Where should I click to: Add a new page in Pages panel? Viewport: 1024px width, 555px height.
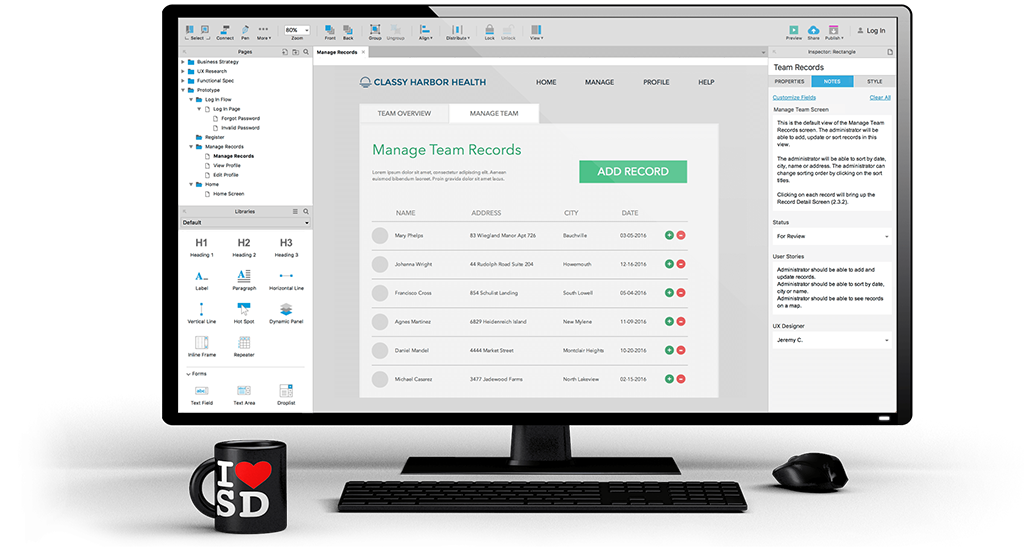pos(285,52)
